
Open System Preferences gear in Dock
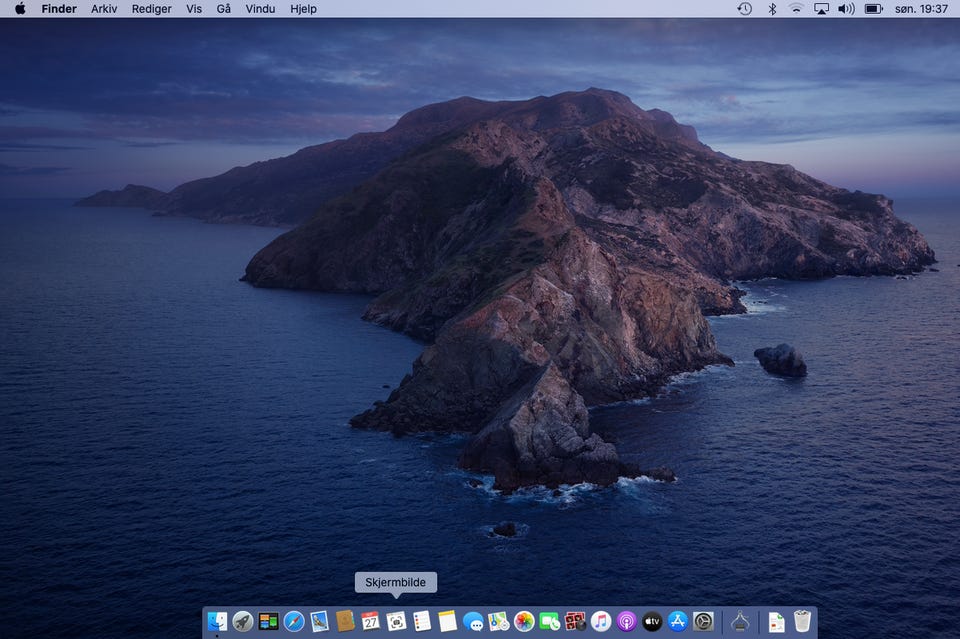[x=703, y=622]
